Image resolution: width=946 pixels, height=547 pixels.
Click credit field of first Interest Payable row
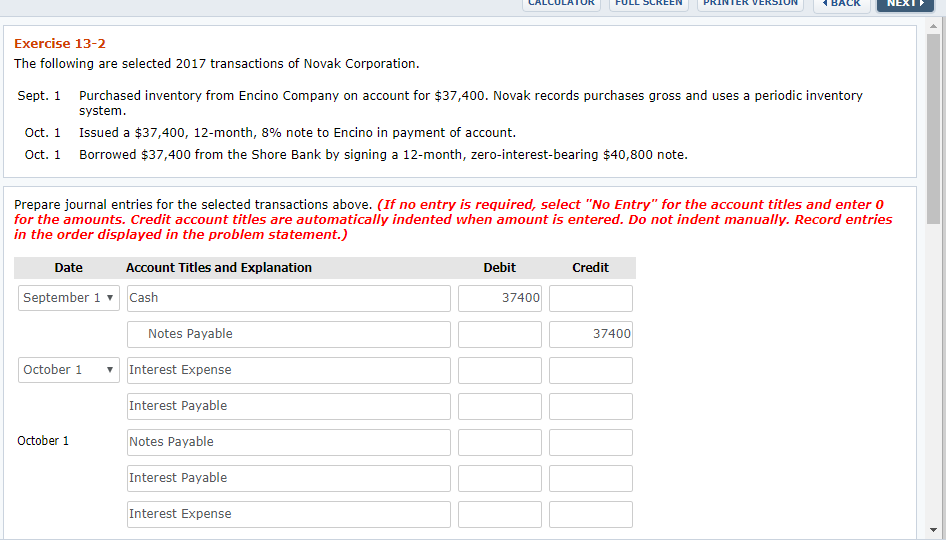point(591,406)
